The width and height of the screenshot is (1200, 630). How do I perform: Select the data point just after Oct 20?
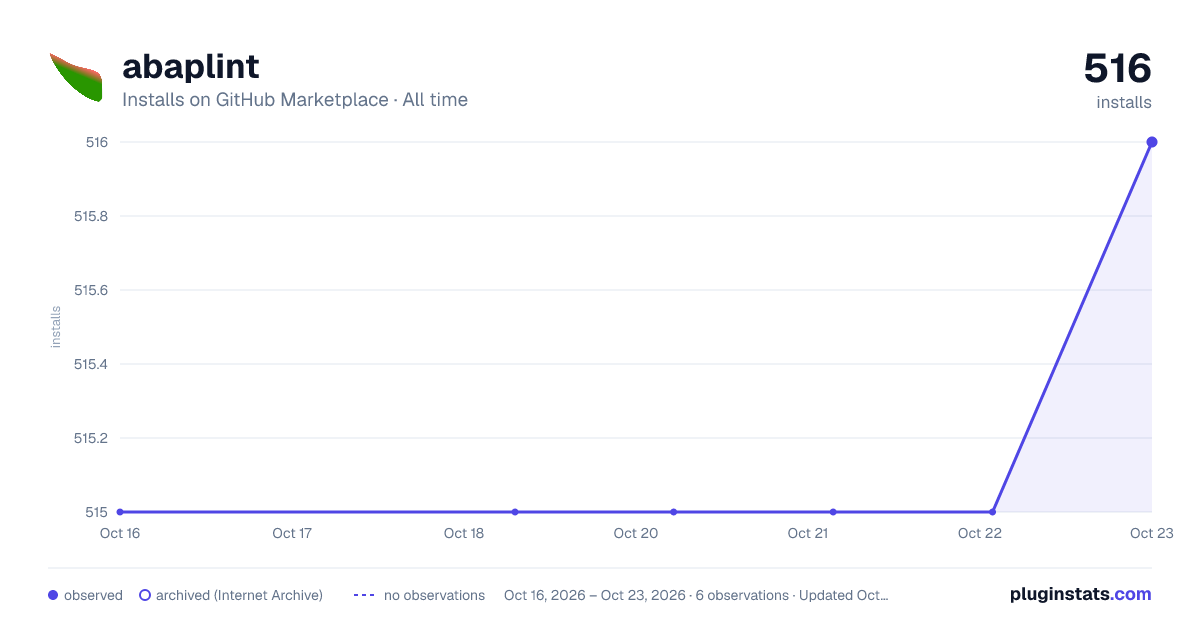click(674, 512)
